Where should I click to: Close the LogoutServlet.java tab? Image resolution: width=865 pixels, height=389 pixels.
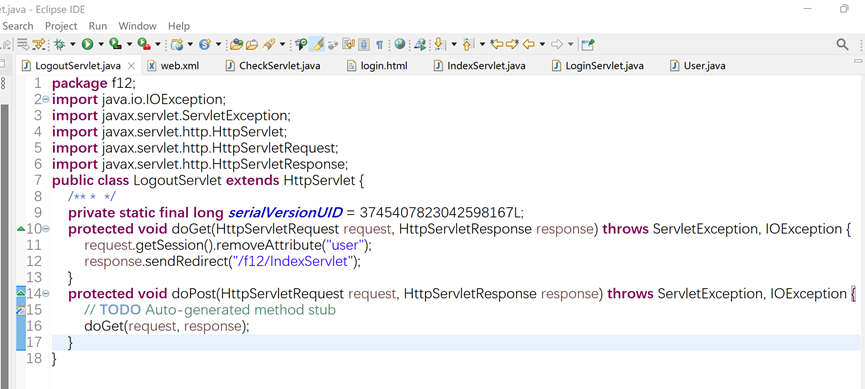(x=131, y=66)
